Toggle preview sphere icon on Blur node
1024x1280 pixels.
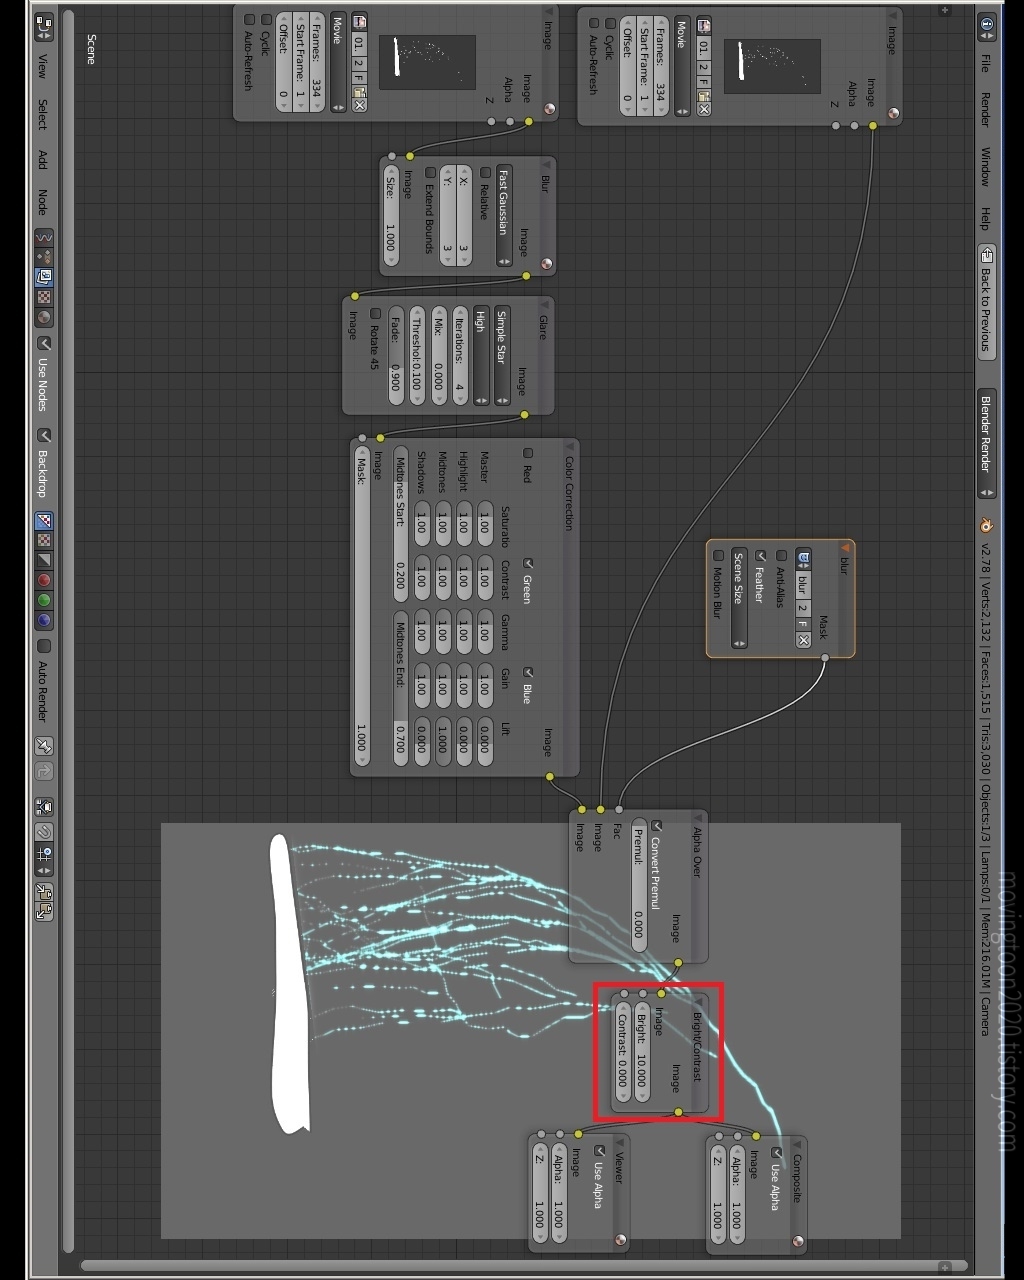pos(546,264)
